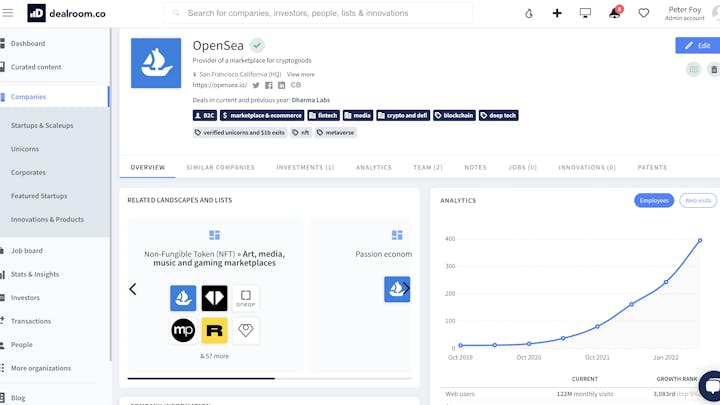Screen dimensions: 720x405
Task: Show next landscape with right arrow
Action: (406, 289)
